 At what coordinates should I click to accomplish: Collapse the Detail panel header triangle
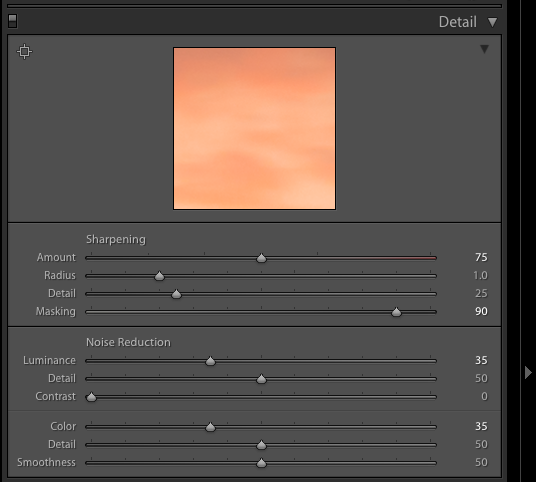[x=493, y=23]
